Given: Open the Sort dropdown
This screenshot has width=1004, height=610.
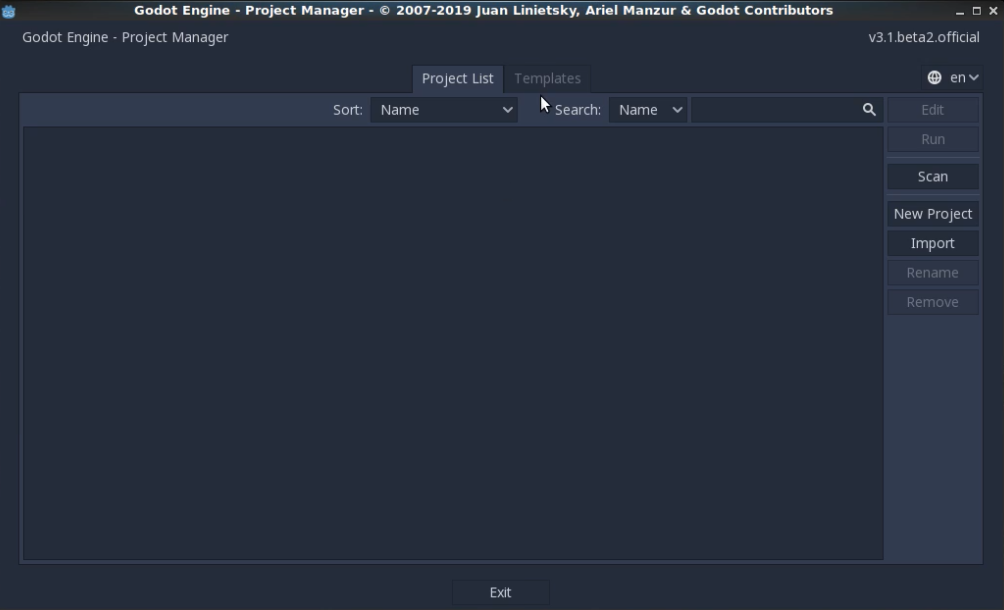Looking at the screenshot, I should coord(443,110).
